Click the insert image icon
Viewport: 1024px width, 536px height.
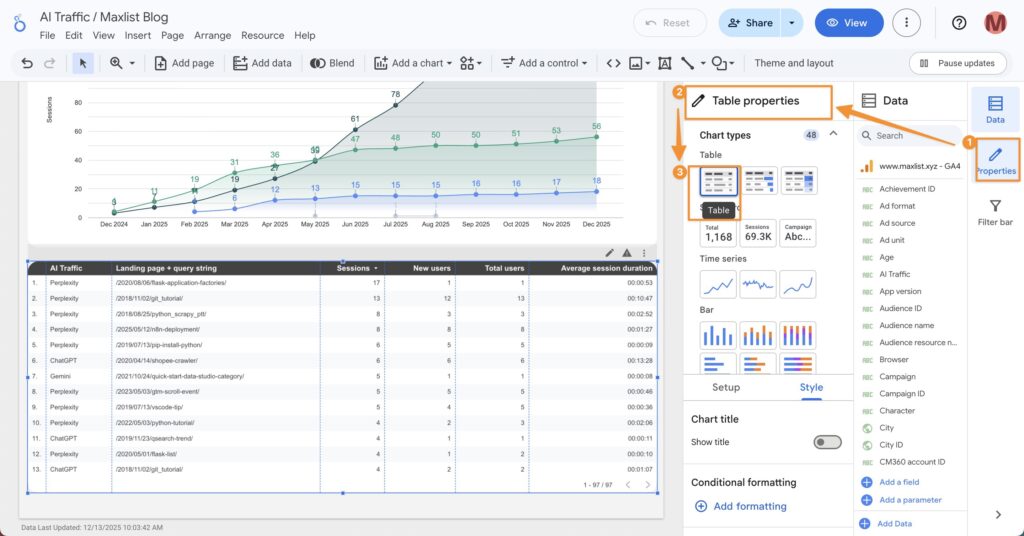point(635,63)
